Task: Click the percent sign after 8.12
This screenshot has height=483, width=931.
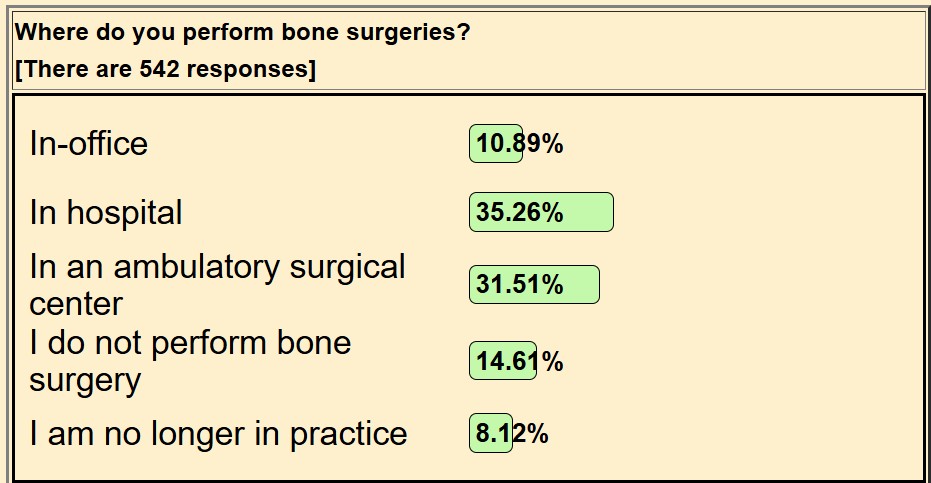Action: click(538, 434)
